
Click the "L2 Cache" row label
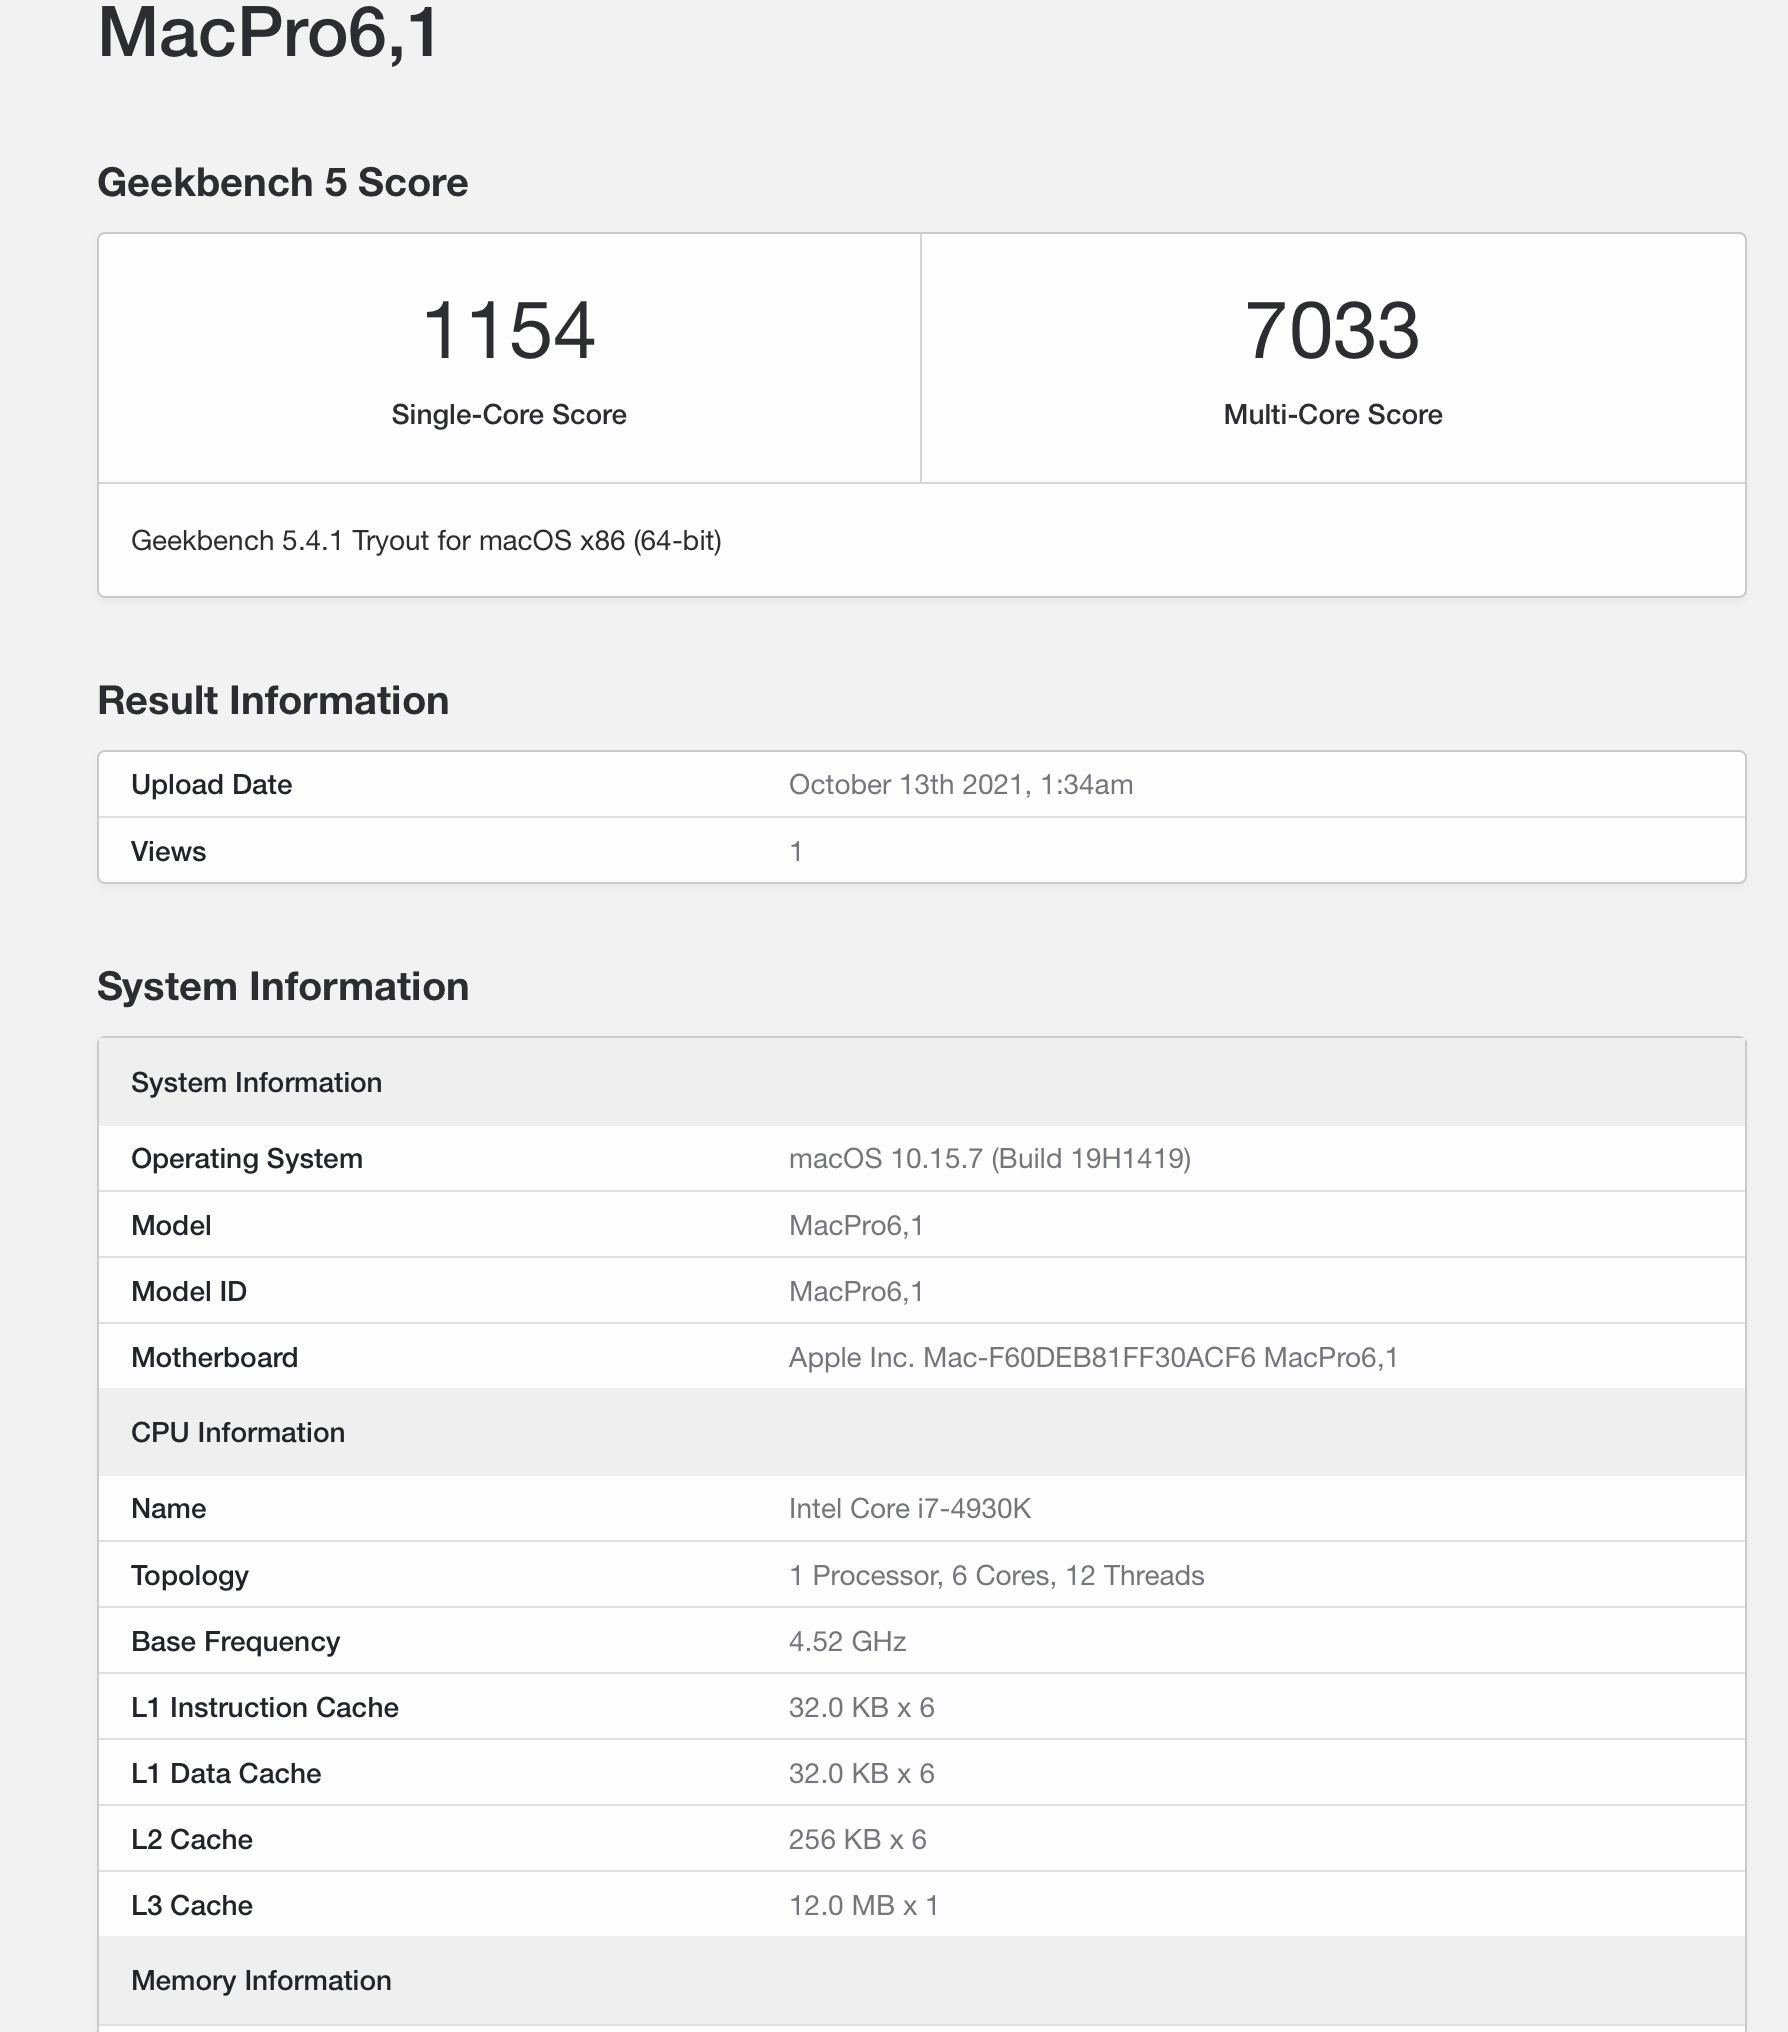click(x=192, y=1840)
